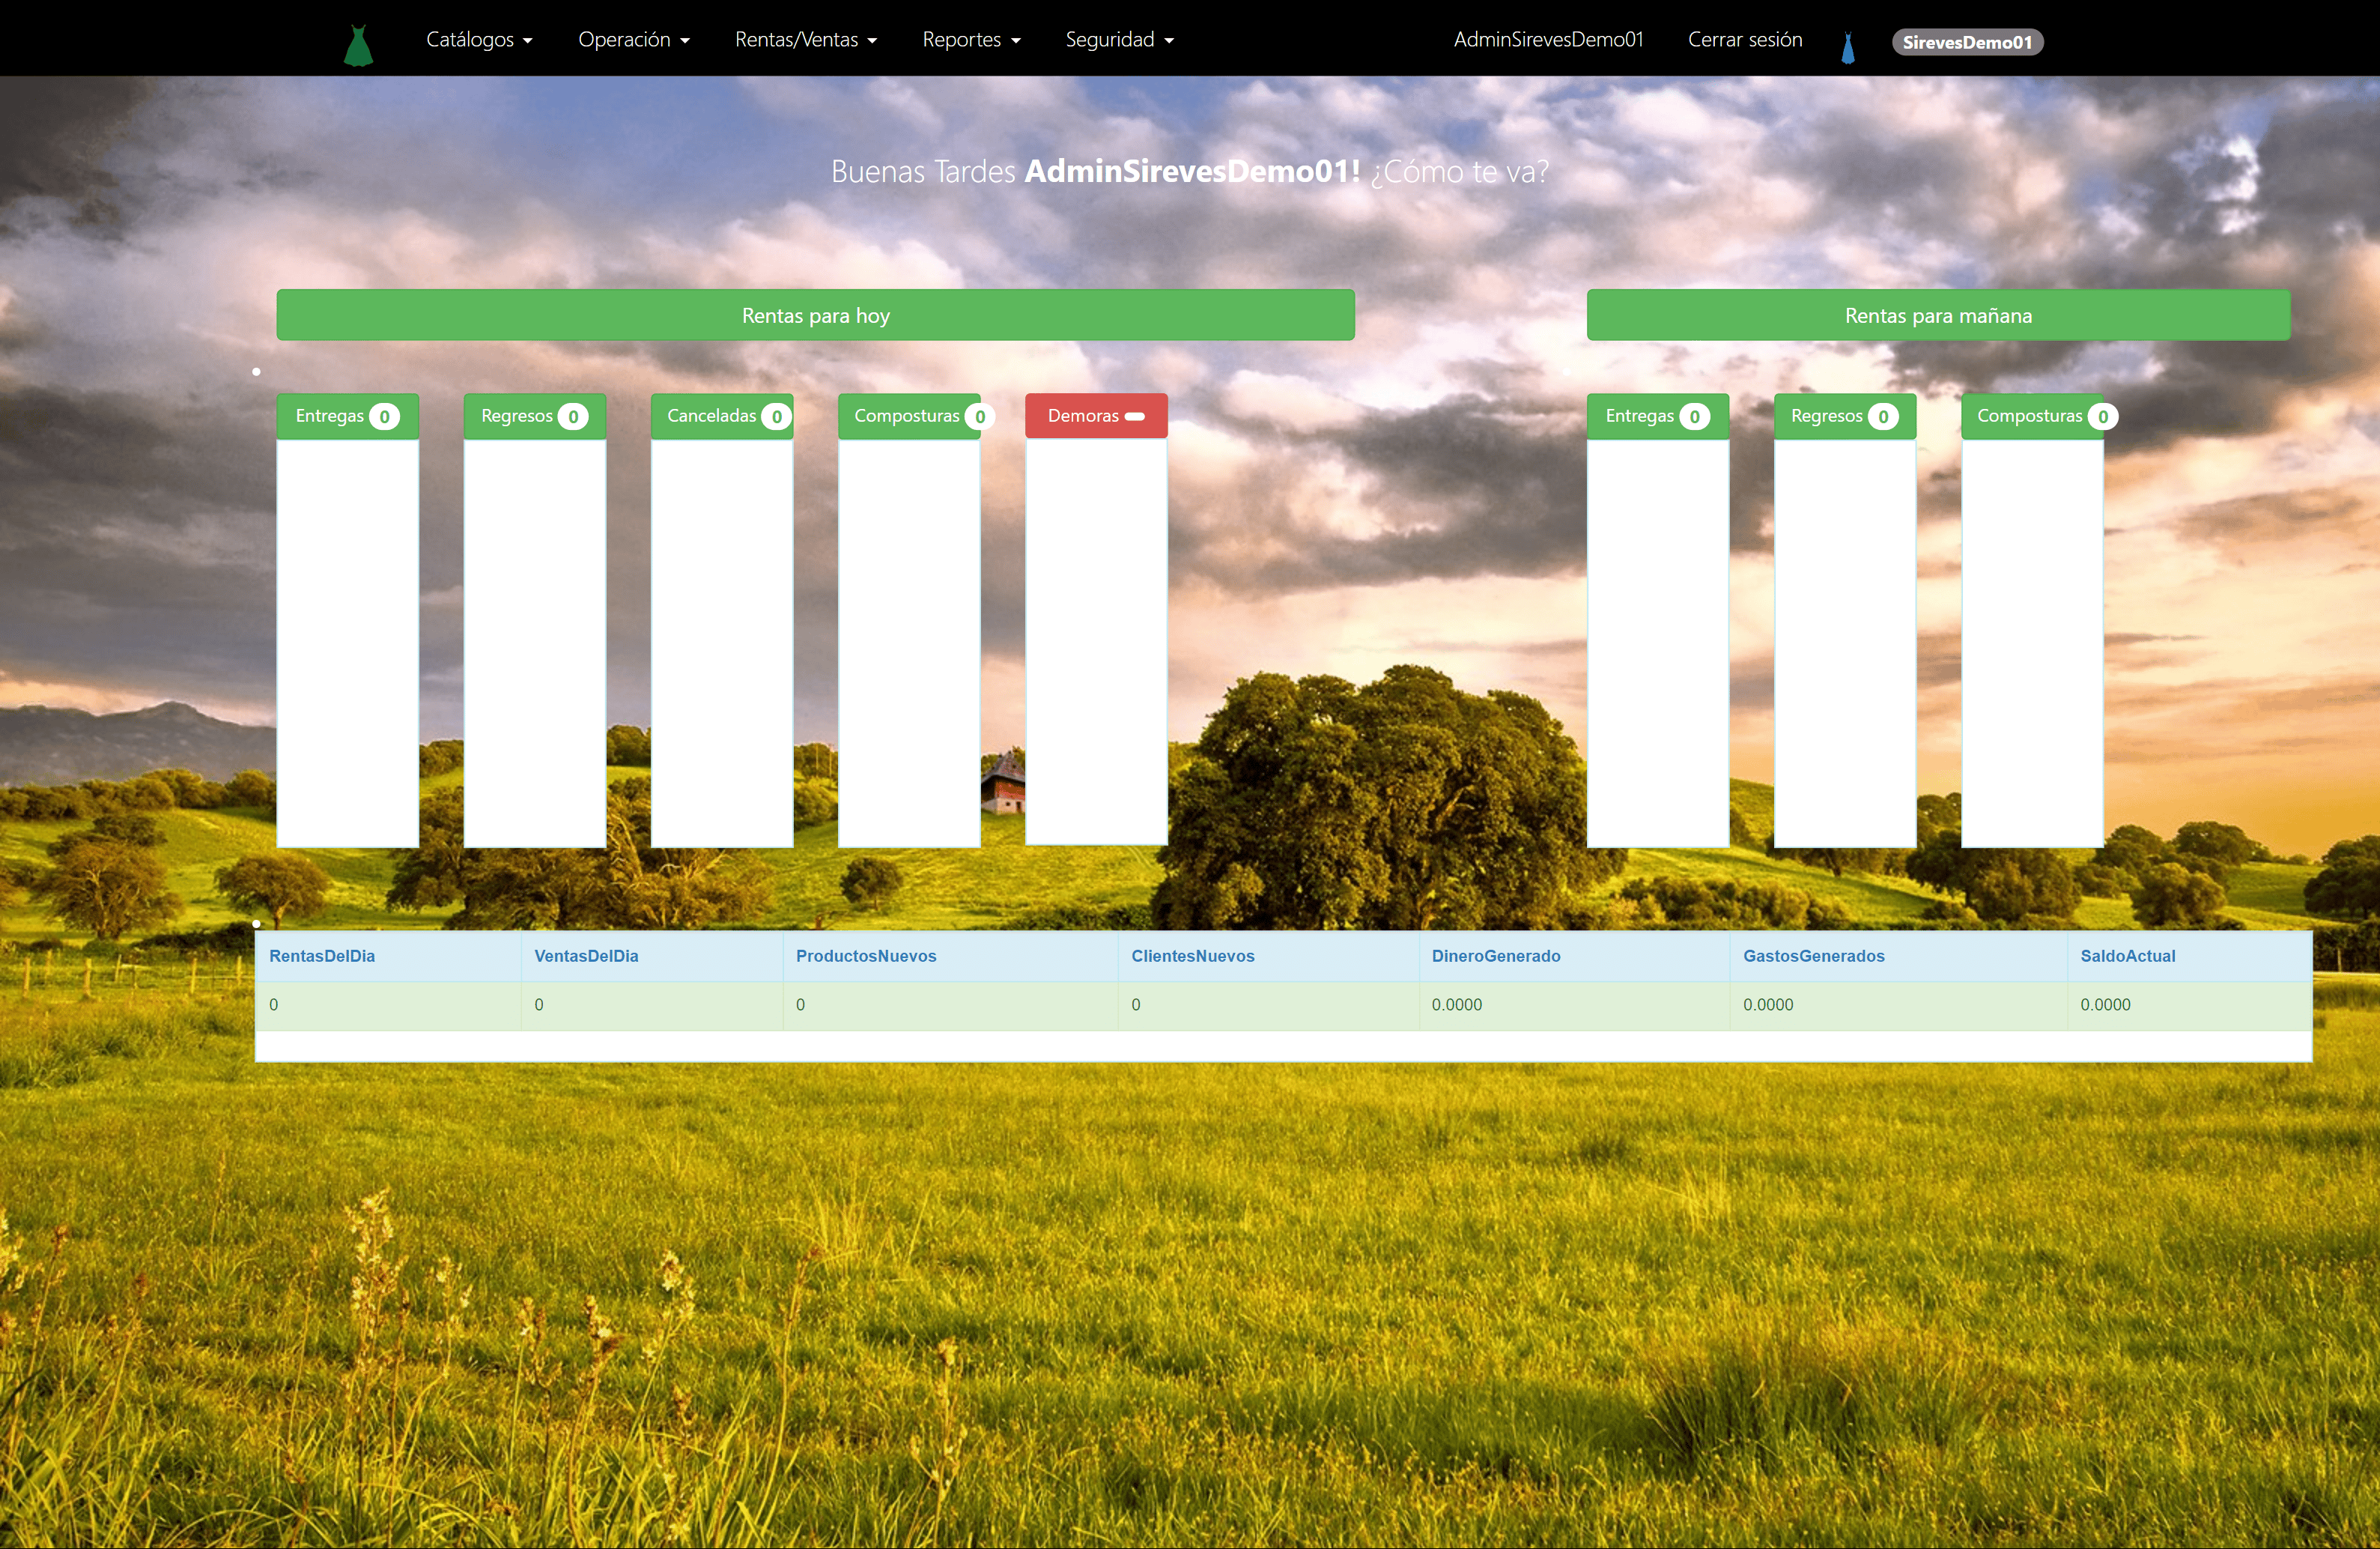
Task: Select the Canceladas tab
Action: tap(721, 416)
